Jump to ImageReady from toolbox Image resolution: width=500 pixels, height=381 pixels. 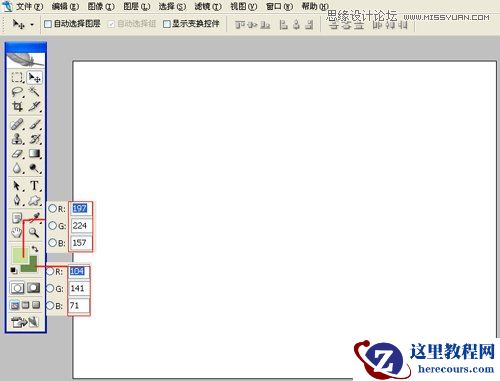point(25,322)
